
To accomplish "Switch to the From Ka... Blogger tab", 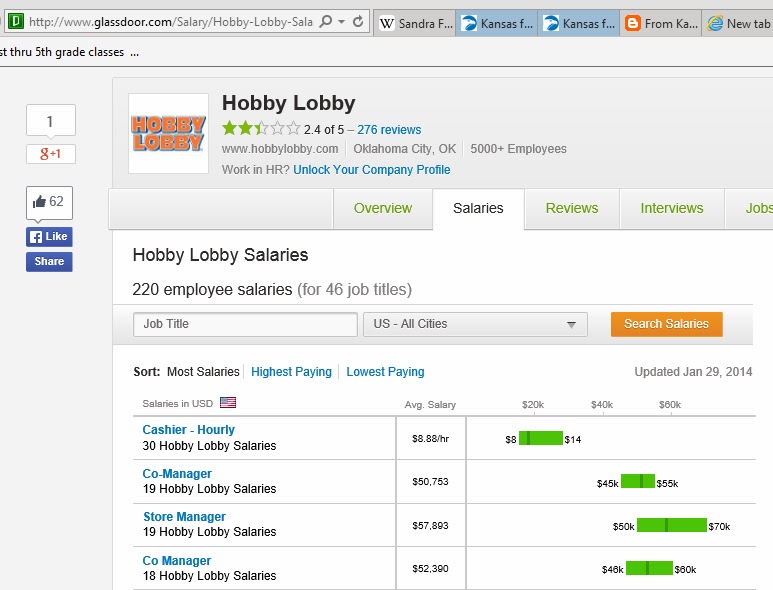I will point(661,23).
